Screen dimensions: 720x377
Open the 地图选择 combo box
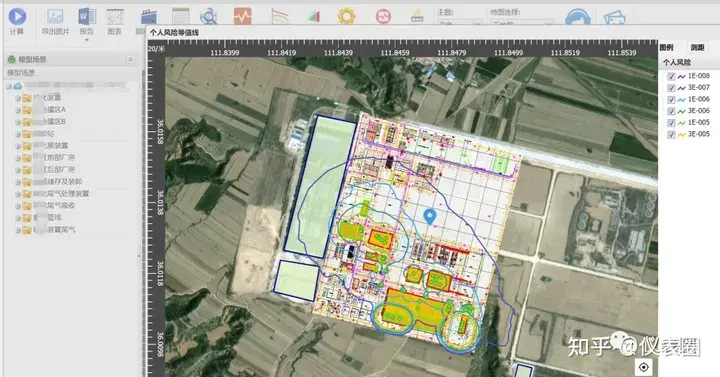[x=522, y=23]
